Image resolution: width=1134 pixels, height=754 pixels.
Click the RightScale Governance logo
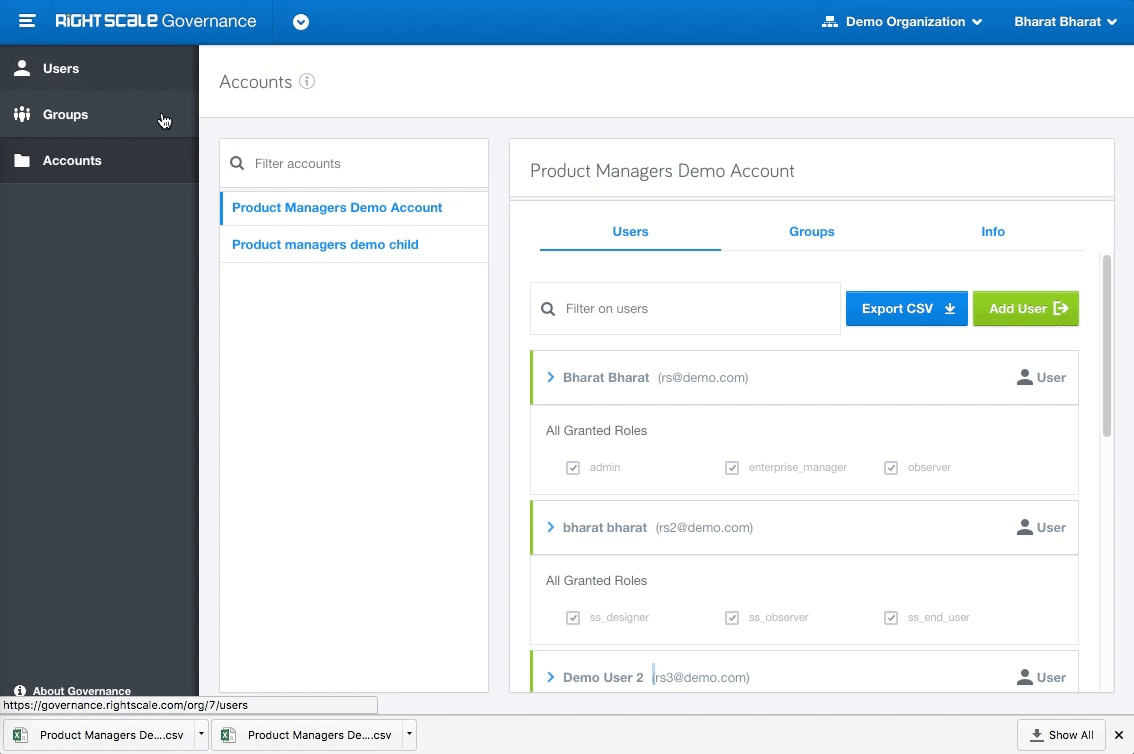click(x=155, y=21)
